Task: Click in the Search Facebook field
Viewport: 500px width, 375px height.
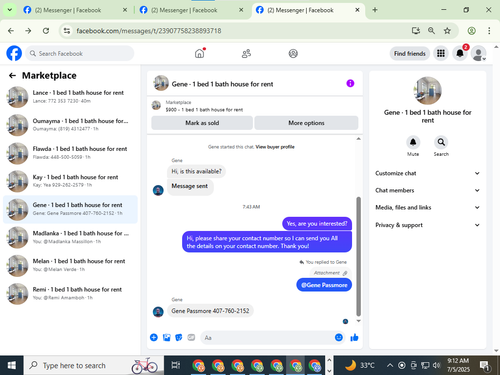Action: tap(80, 53)
